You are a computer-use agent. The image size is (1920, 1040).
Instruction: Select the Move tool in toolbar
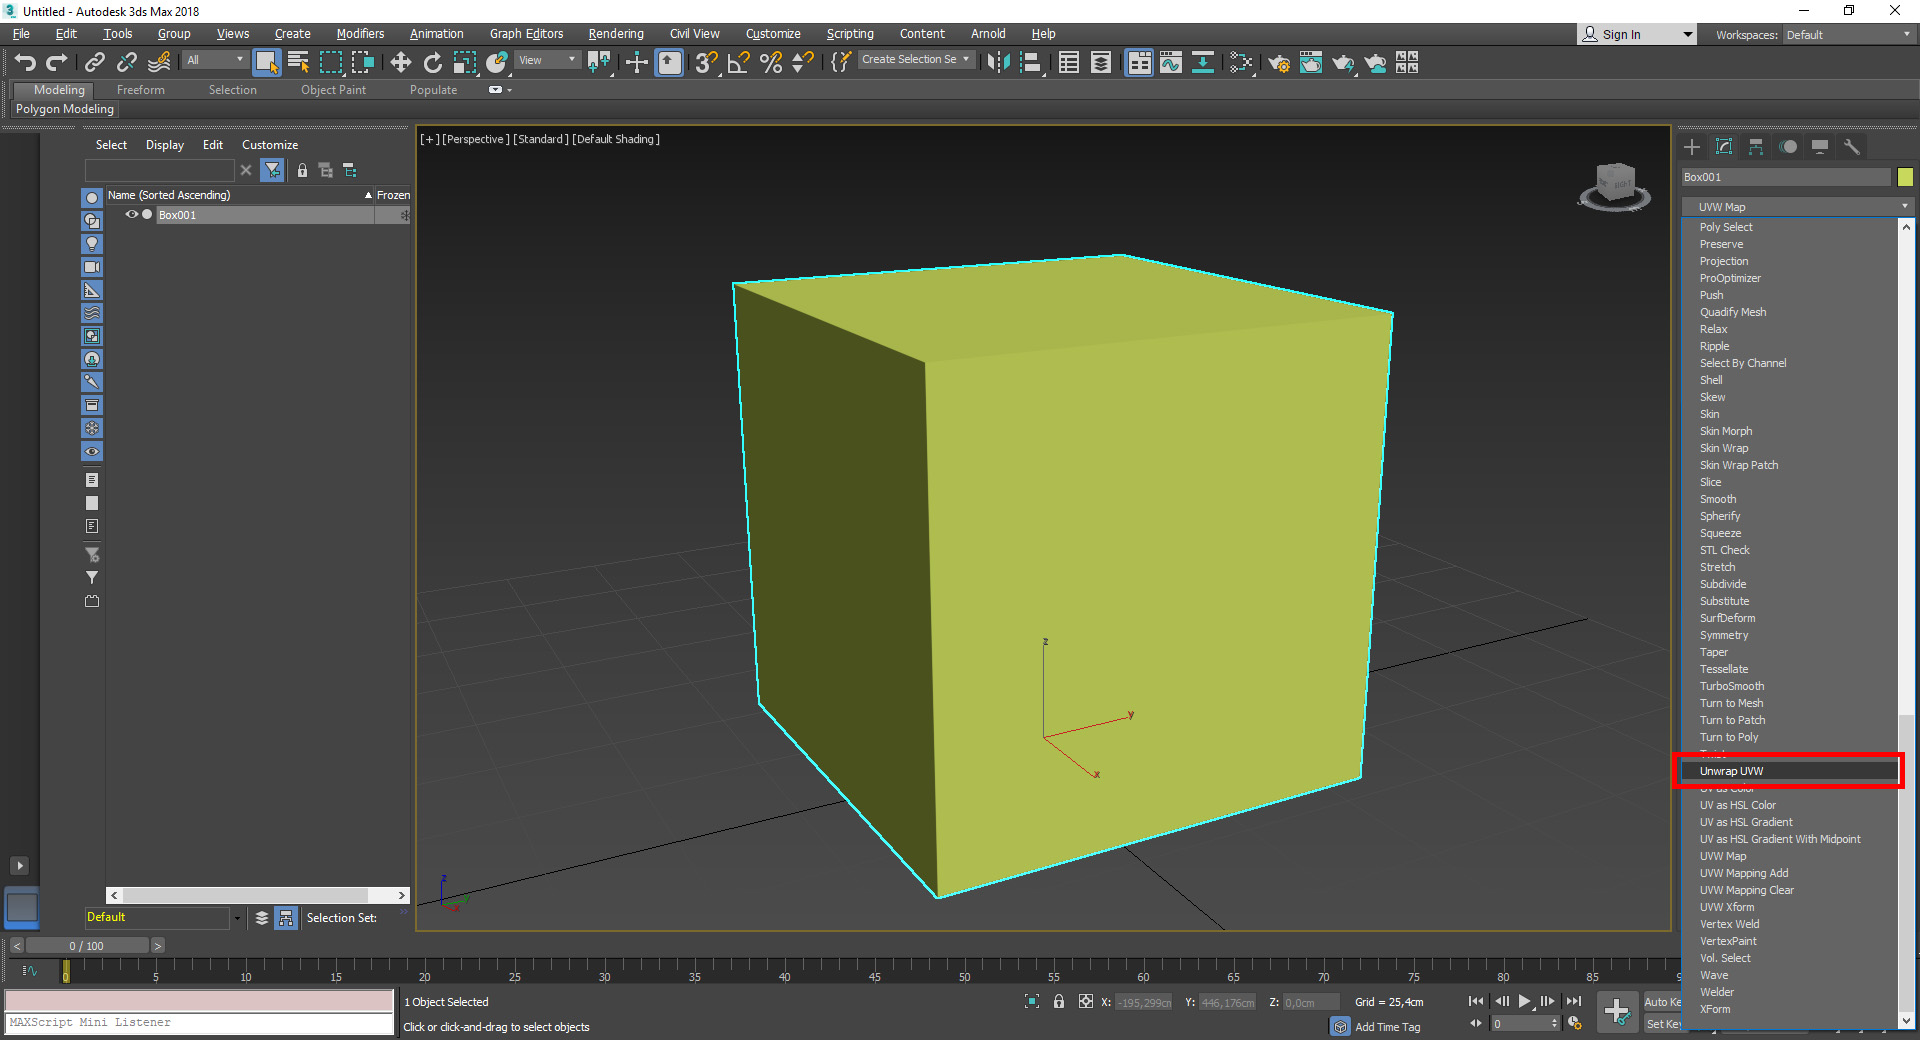[400, 63]
